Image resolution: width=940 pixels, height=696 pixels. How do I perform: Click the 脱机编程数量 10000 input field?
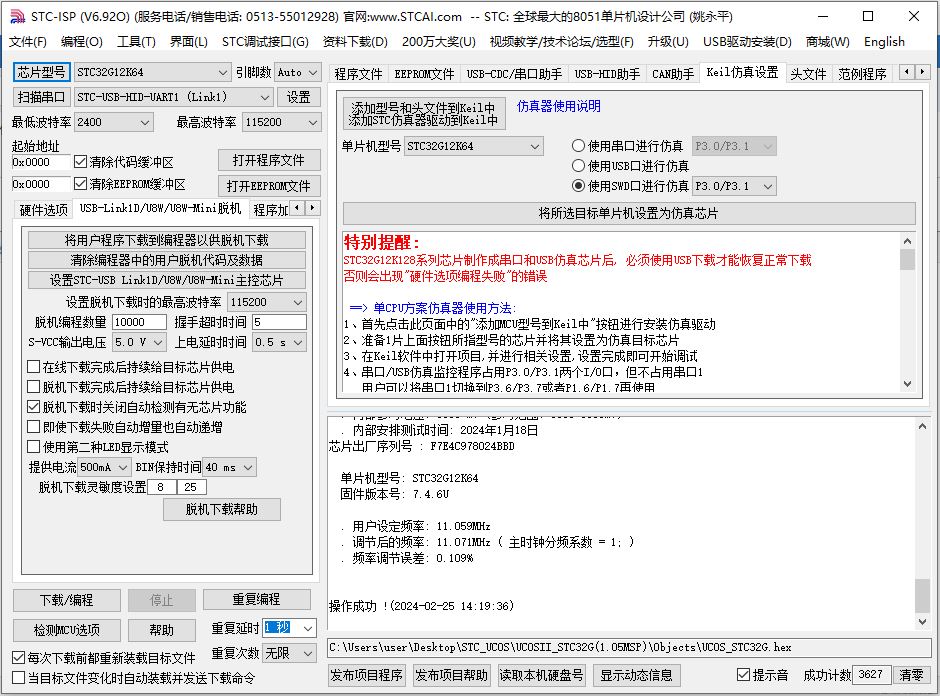139,322
